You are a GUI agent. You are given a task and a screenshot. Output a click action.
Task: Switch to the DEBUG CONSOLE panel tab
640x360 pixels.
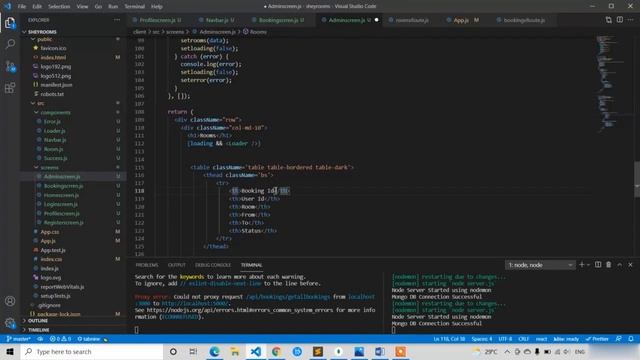(x=213, y=265)
